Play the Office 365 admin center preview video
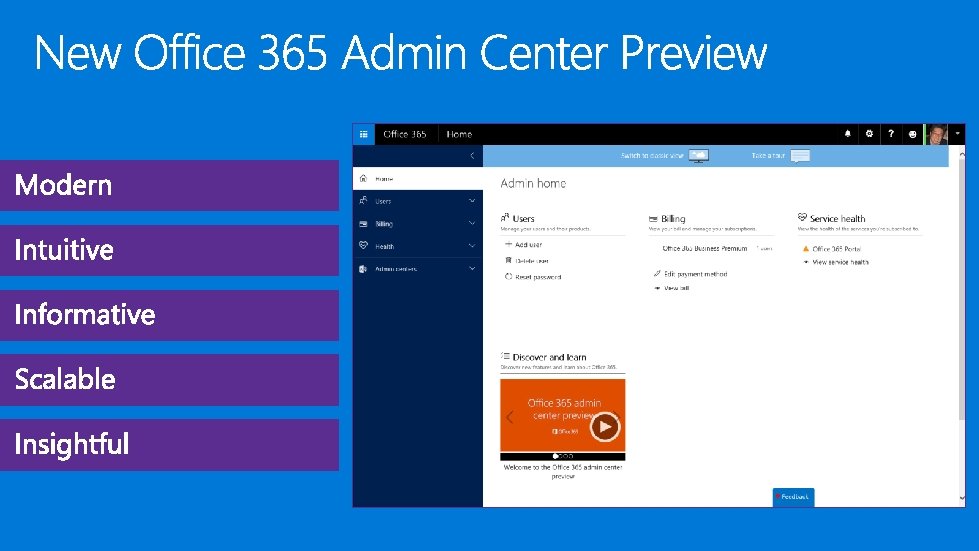Viewport: 979px width, 551px height. click(604, 427)
